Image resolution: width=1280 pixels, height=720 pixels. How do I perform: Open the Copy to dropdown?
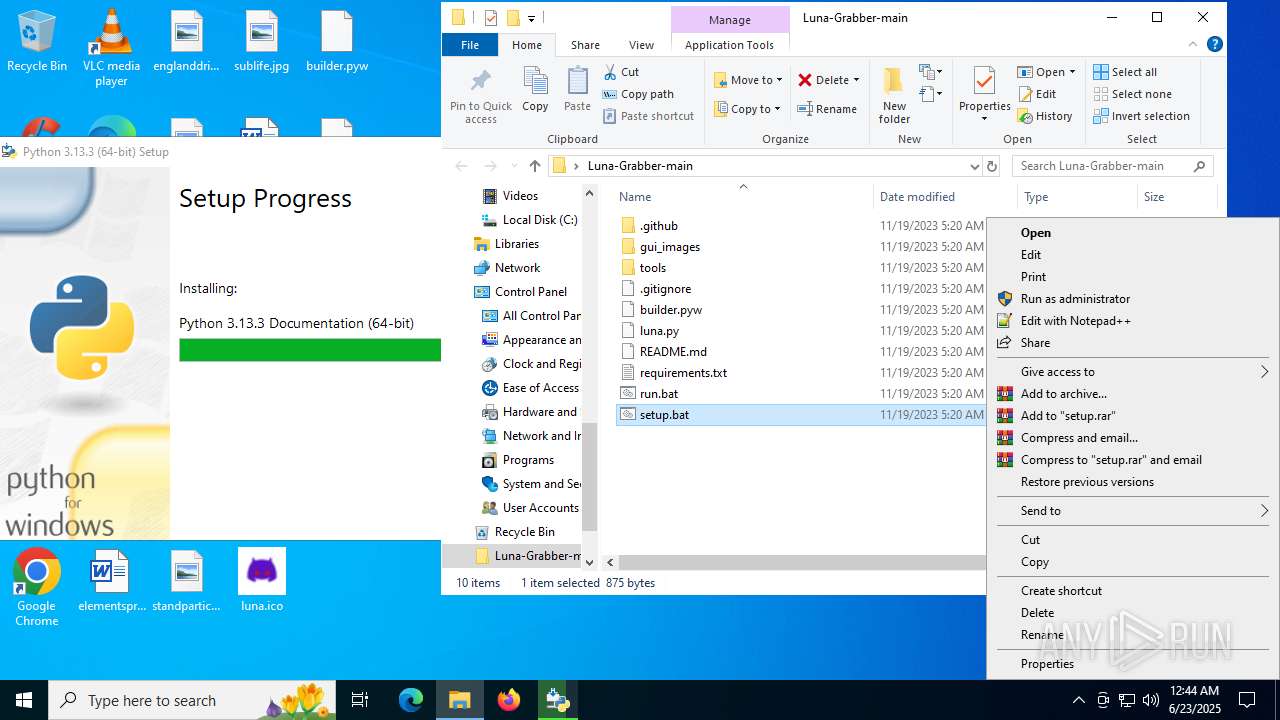(748, 109)
